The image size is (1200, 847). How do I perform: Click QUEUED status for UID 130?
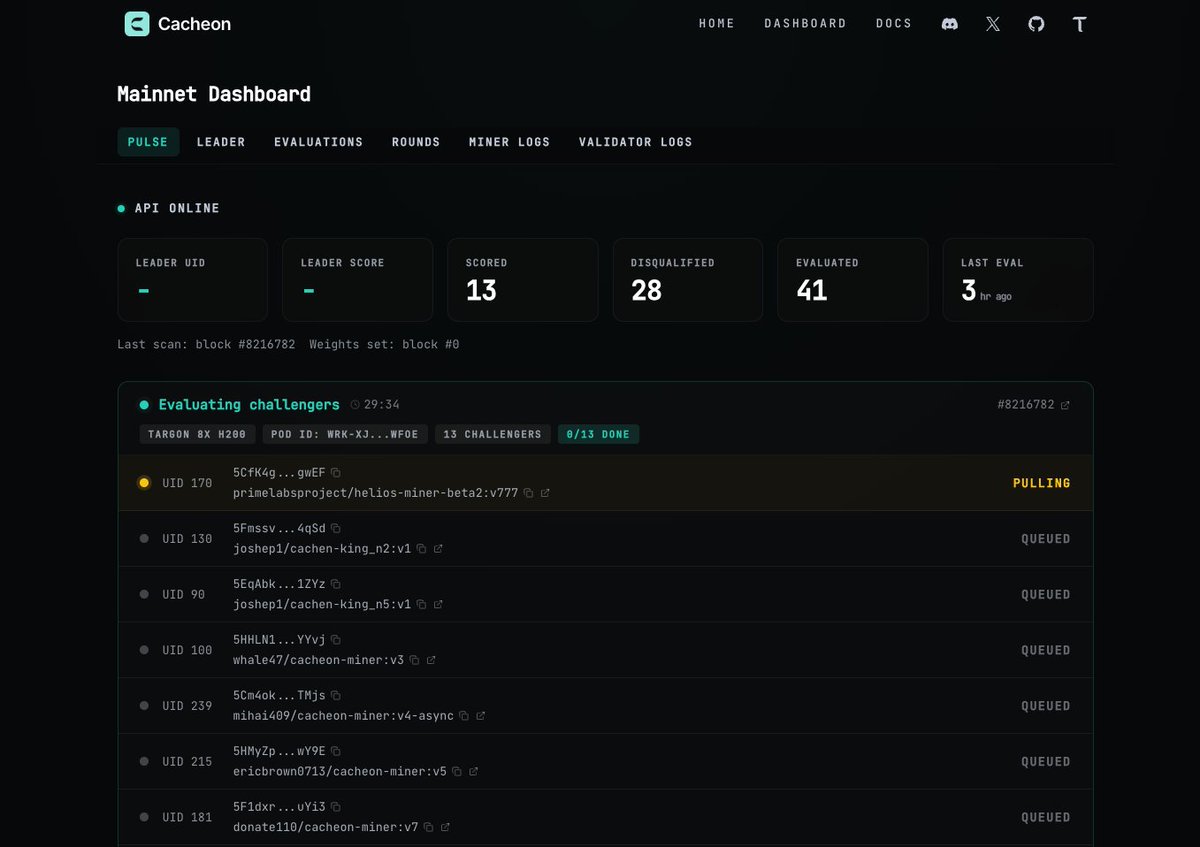(x=1046, y=539)
